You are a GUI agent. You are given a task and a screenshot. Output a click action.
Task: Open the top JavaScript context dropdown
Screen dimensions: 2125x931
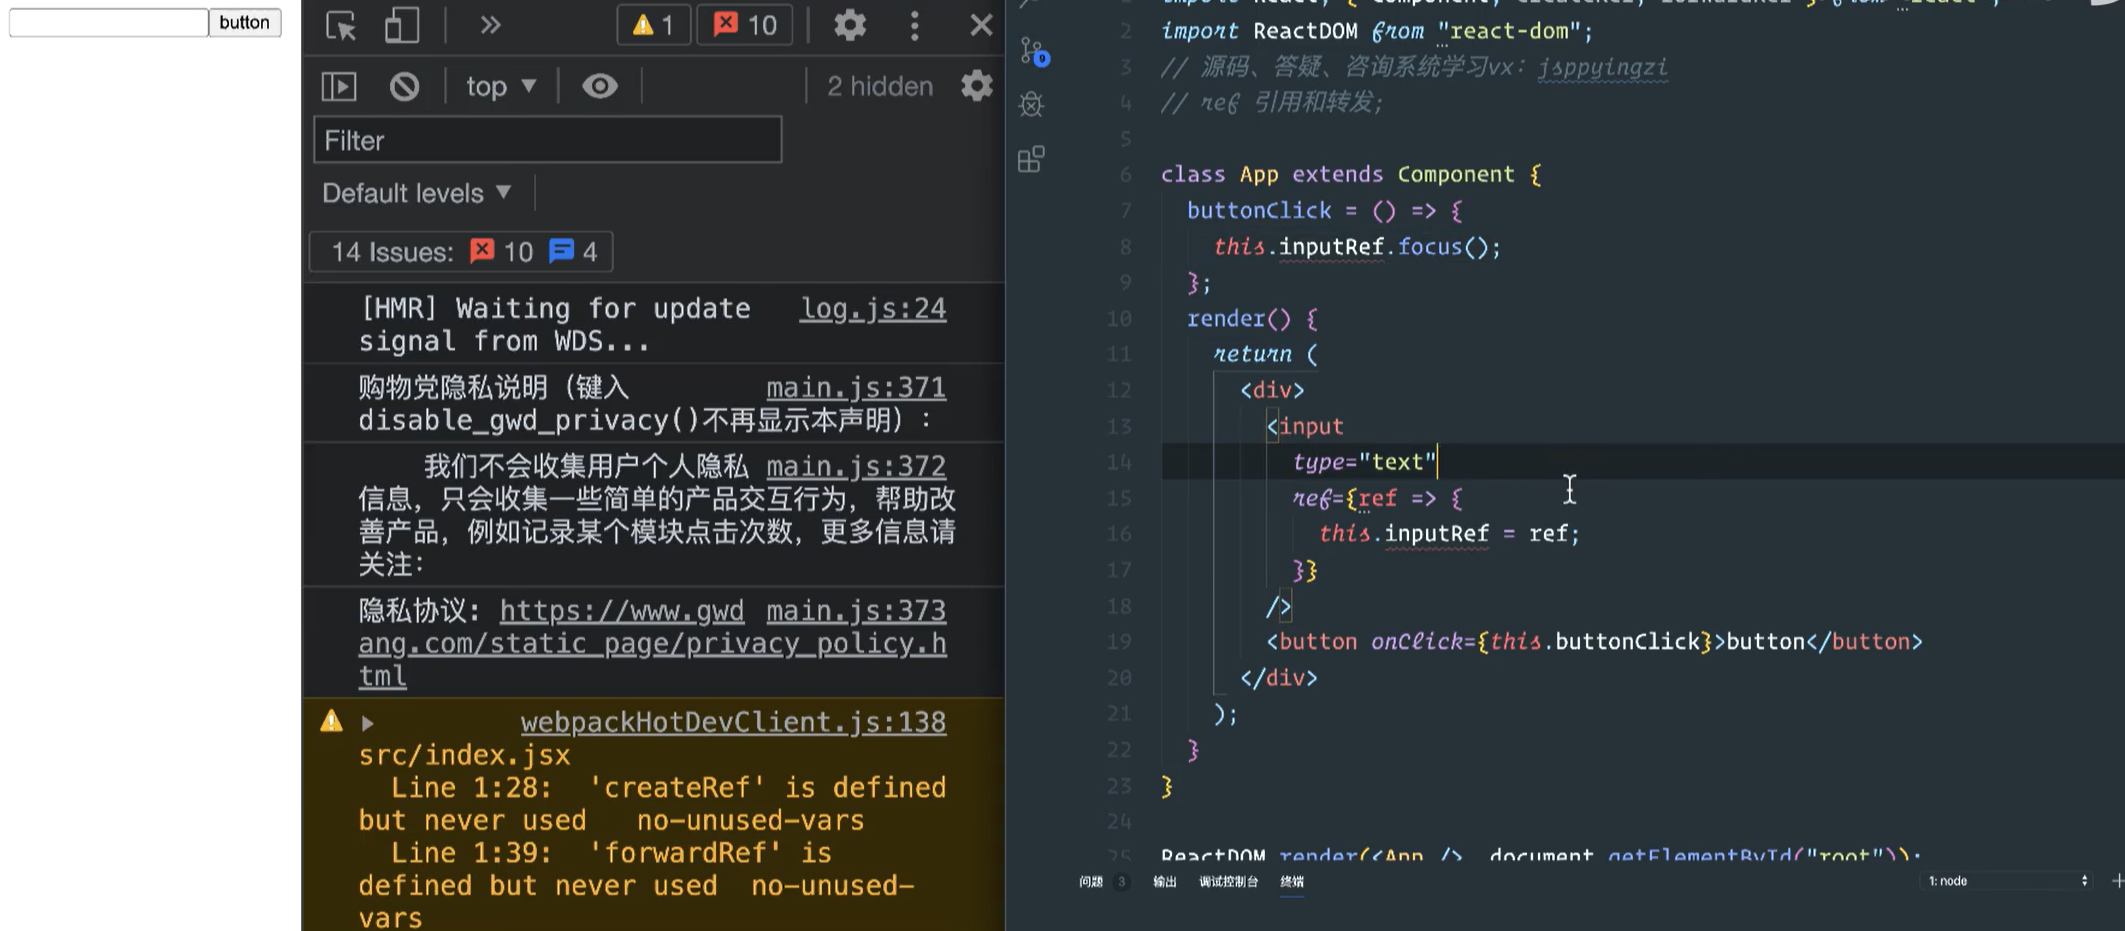pos(501,86)
